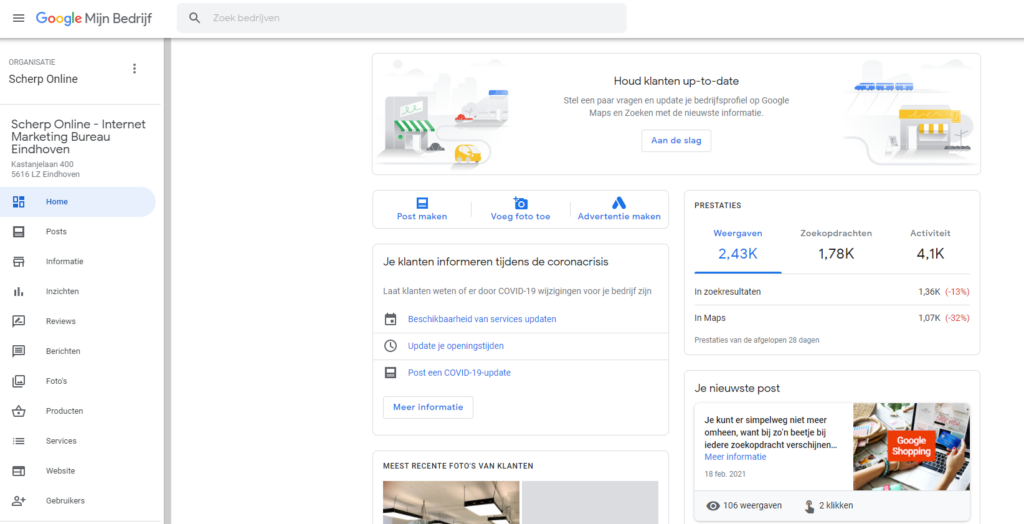Image resolution: width=1024 pixels, height=524 pixels.
Task: Open the three-dot organisation options menu
Action: (x=135, y=69)
